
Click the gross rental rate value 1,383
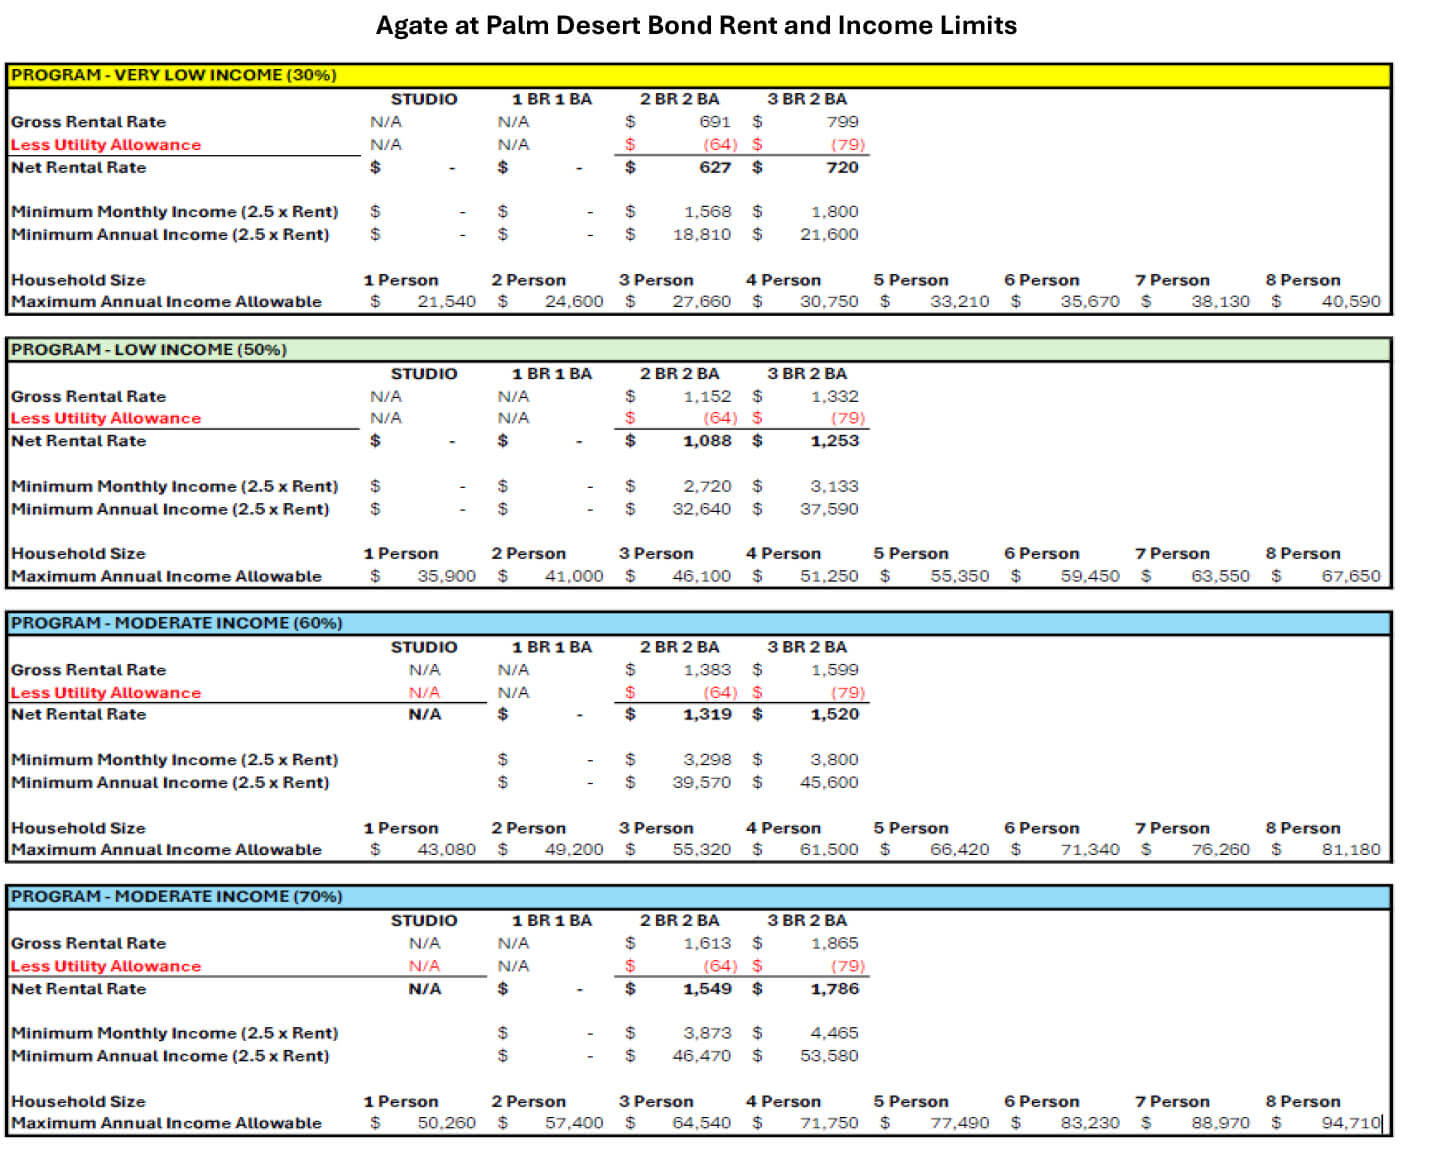(x=707, y=670)
